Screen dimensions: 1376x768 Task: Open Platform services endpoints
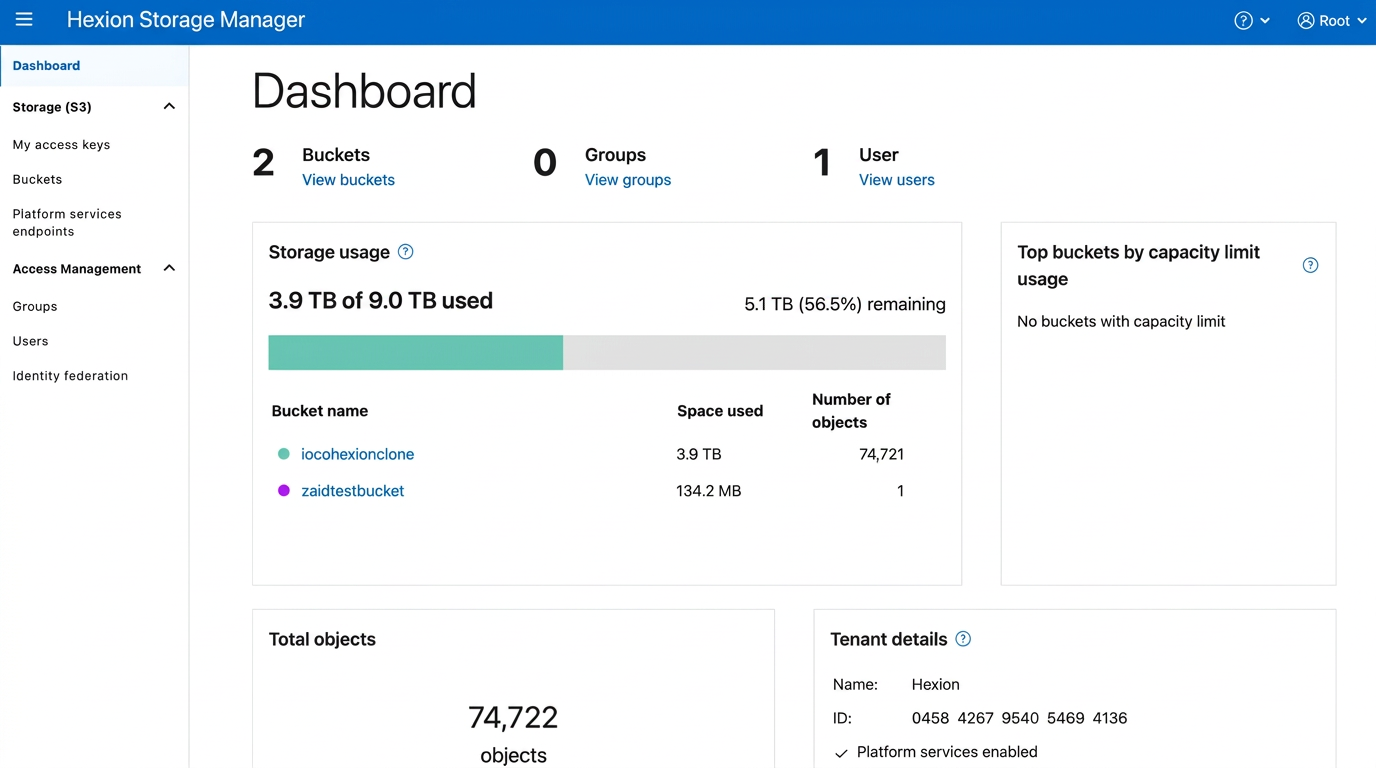tap(67, 223)
